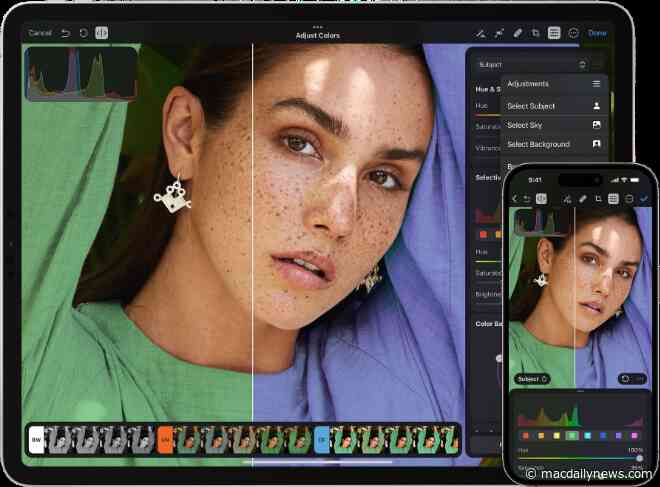Select the BW preset group label

[37, 440]
